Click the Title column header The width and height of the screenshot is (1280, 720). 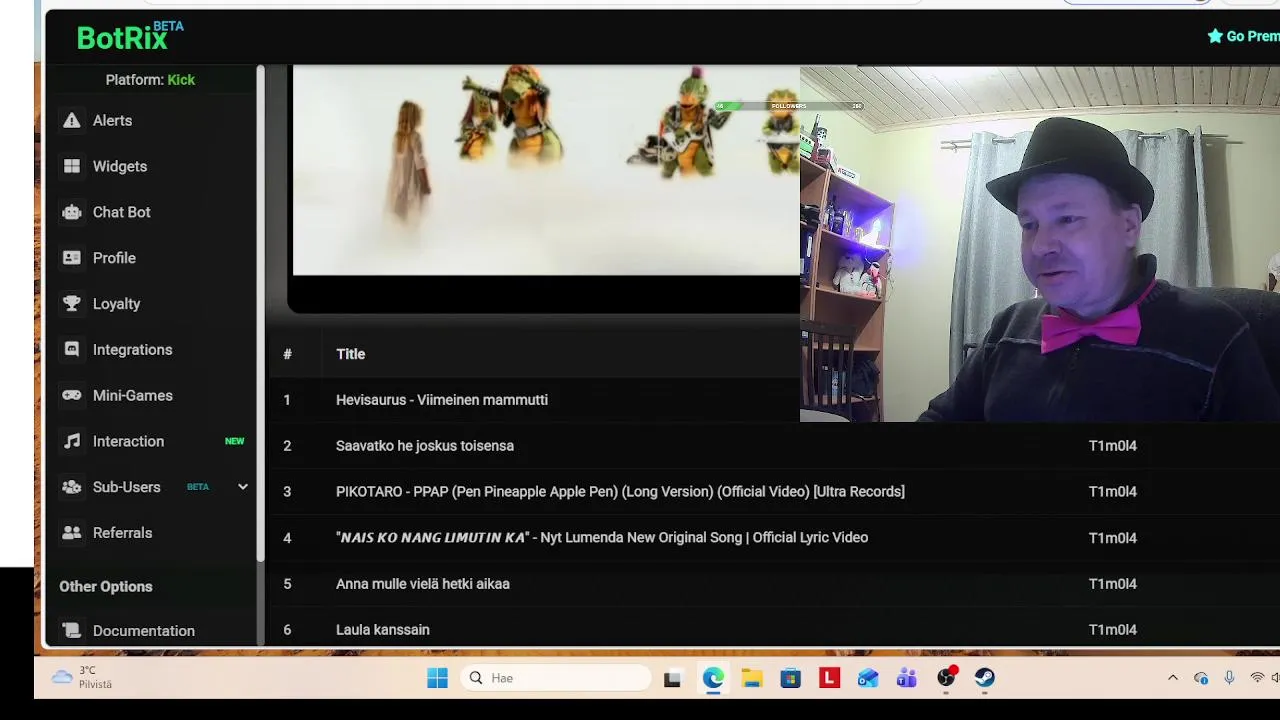[x=351, y=354]
